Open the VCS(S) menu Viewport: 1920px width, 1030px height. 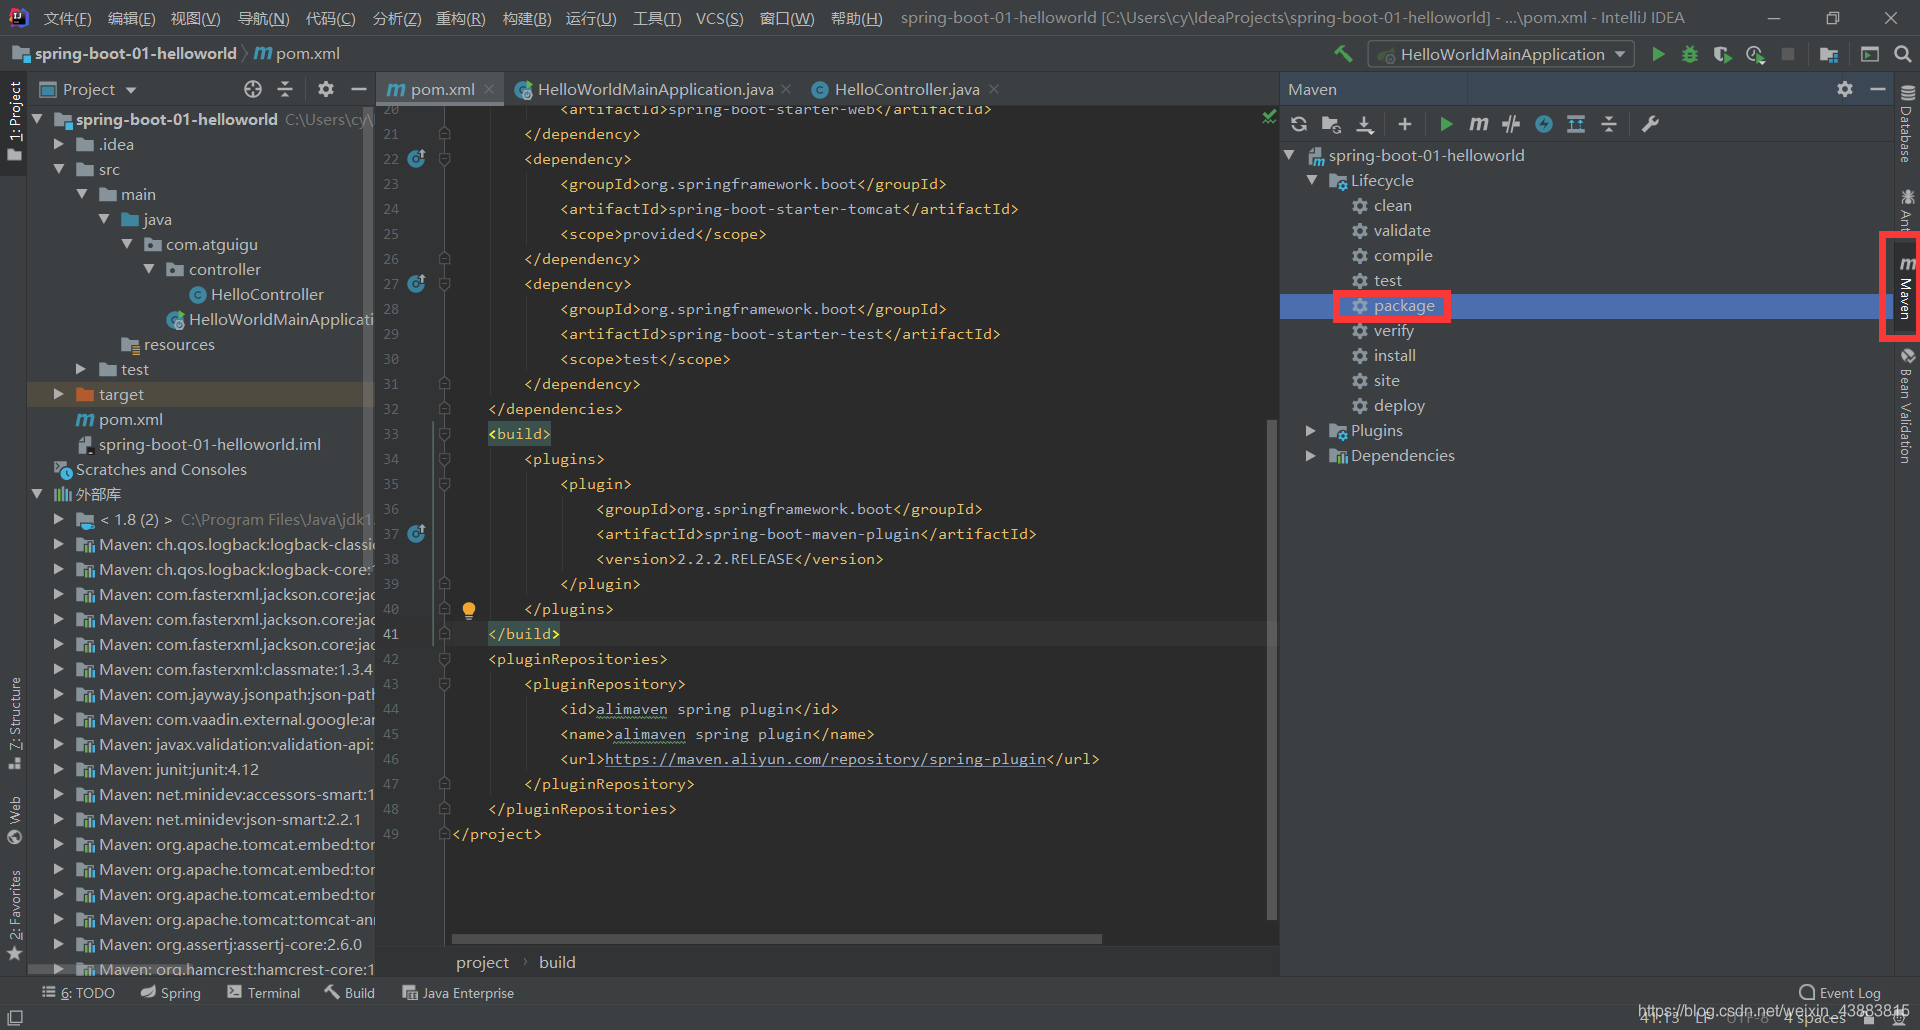719,18
